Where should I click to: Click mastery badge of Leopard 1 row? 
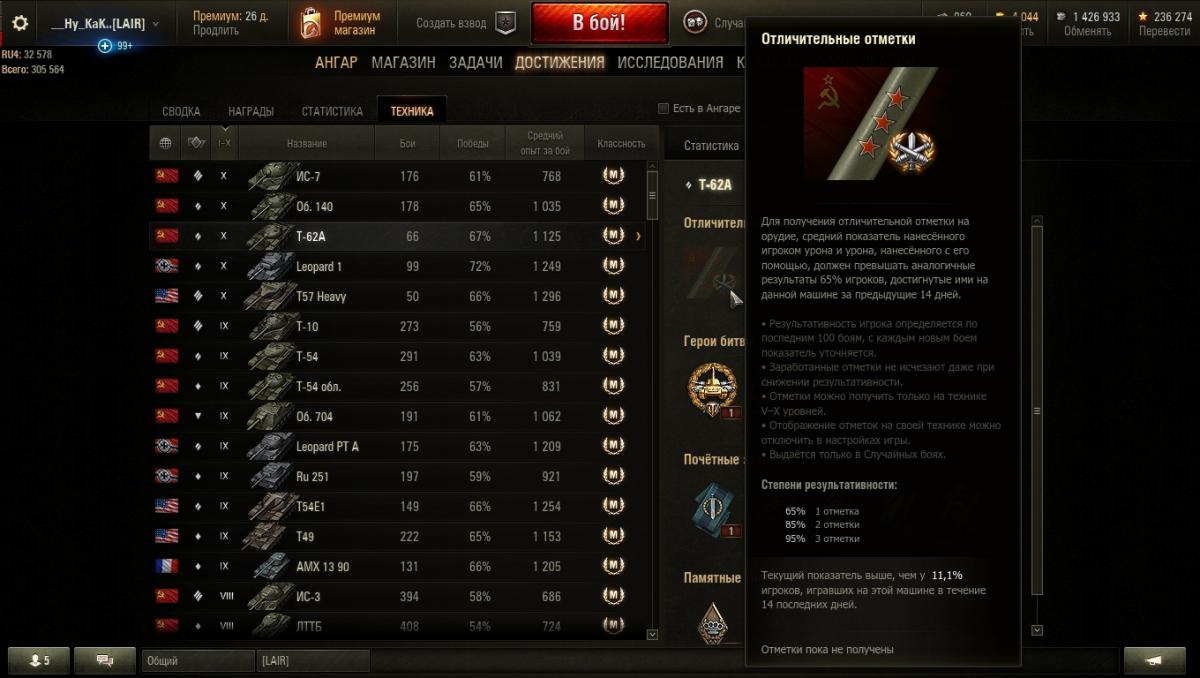tap(613, 266)
